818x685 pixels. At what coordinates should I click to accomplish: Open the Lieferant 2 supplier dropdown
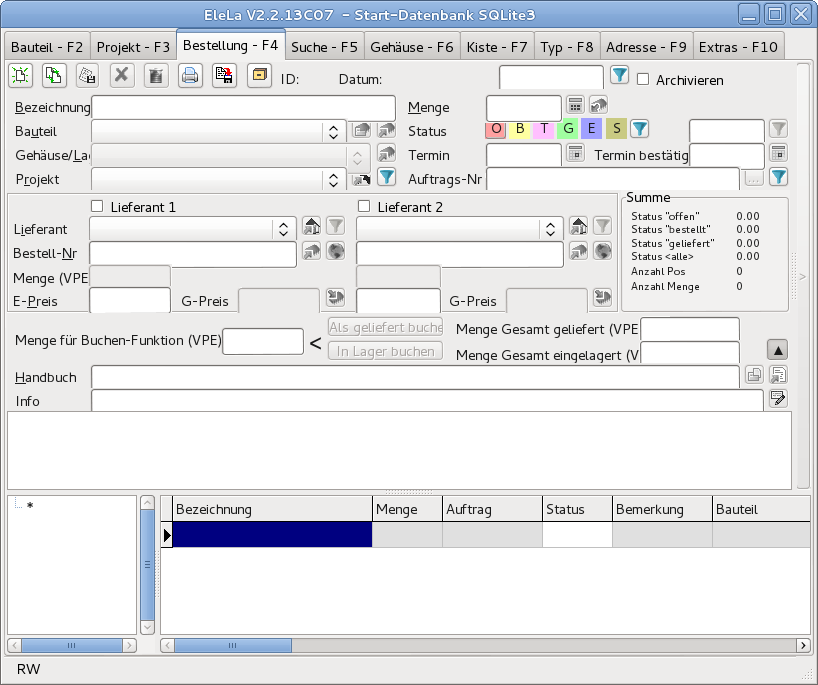pos(460,229)
